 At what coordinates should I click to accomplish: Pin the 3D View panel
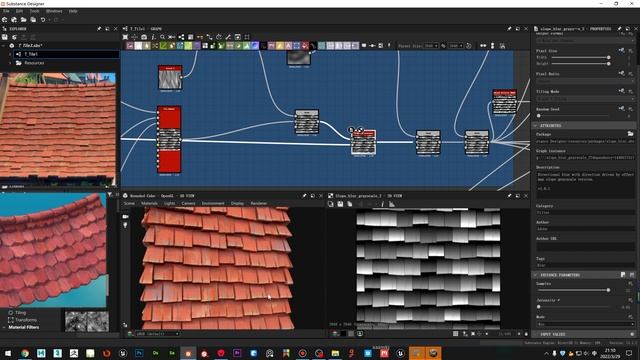point(304,196)
